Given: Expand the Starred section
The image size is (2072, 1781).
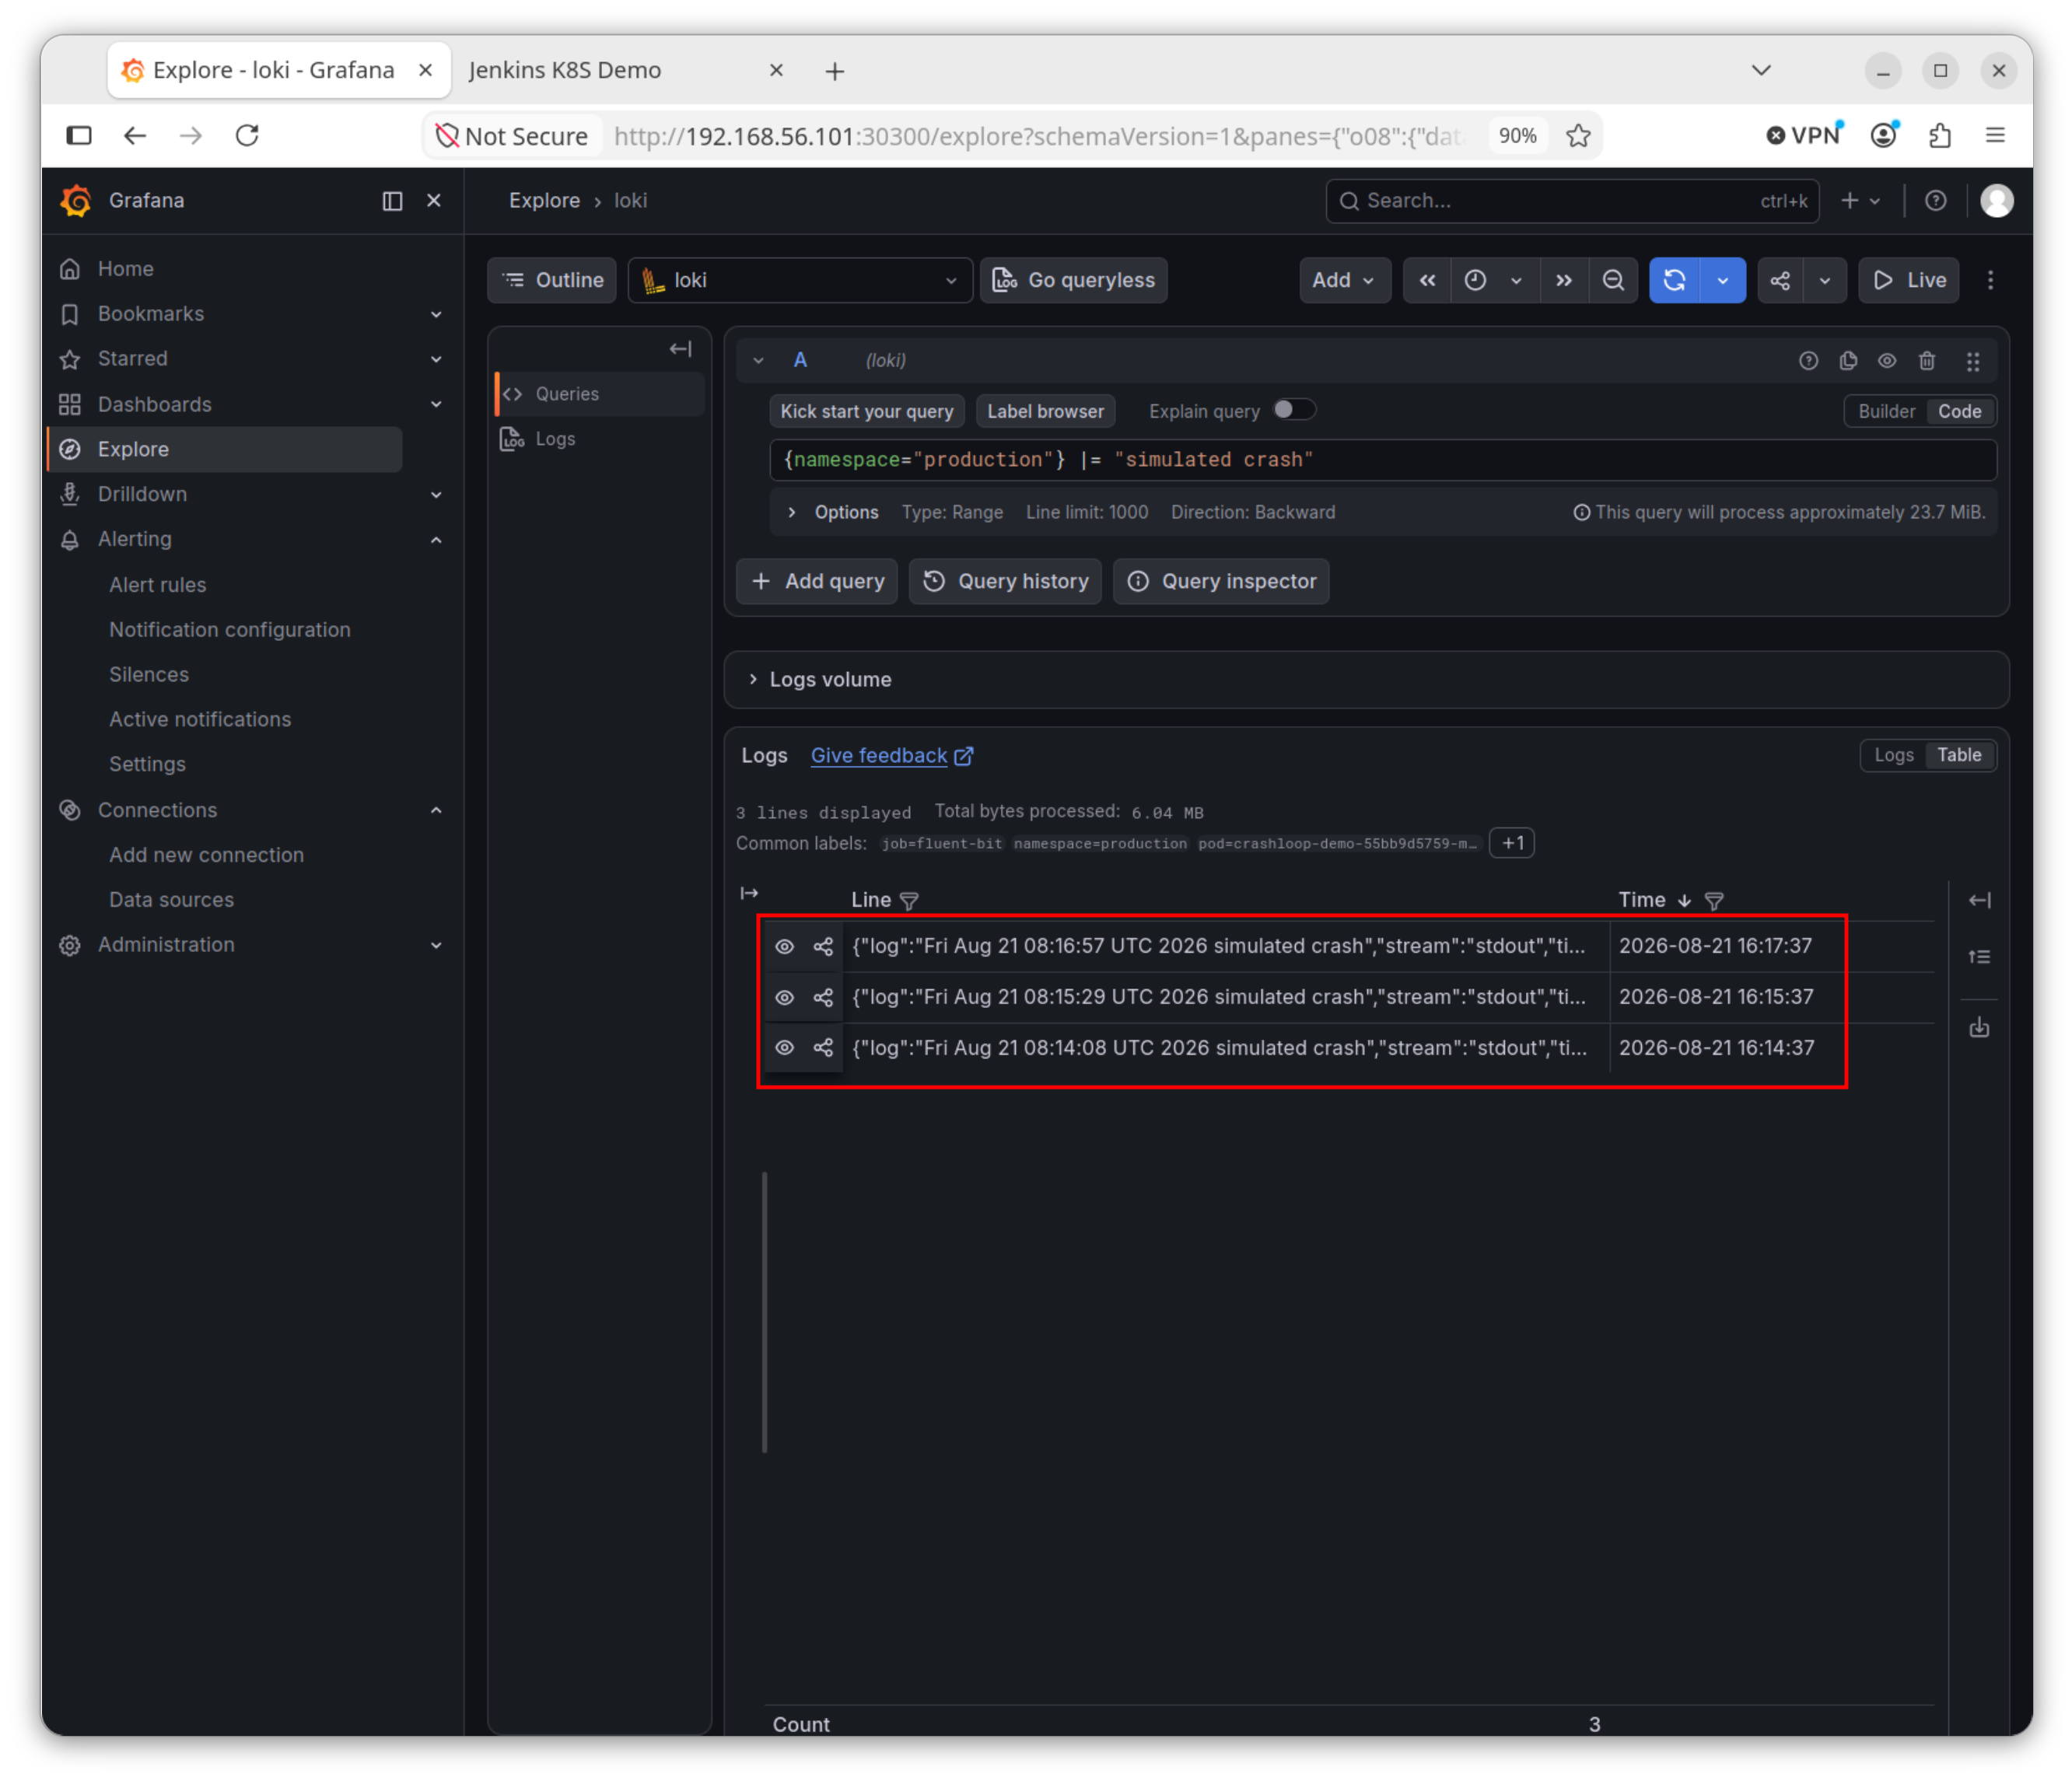Looking at the screenshot, I should (436, 359).
